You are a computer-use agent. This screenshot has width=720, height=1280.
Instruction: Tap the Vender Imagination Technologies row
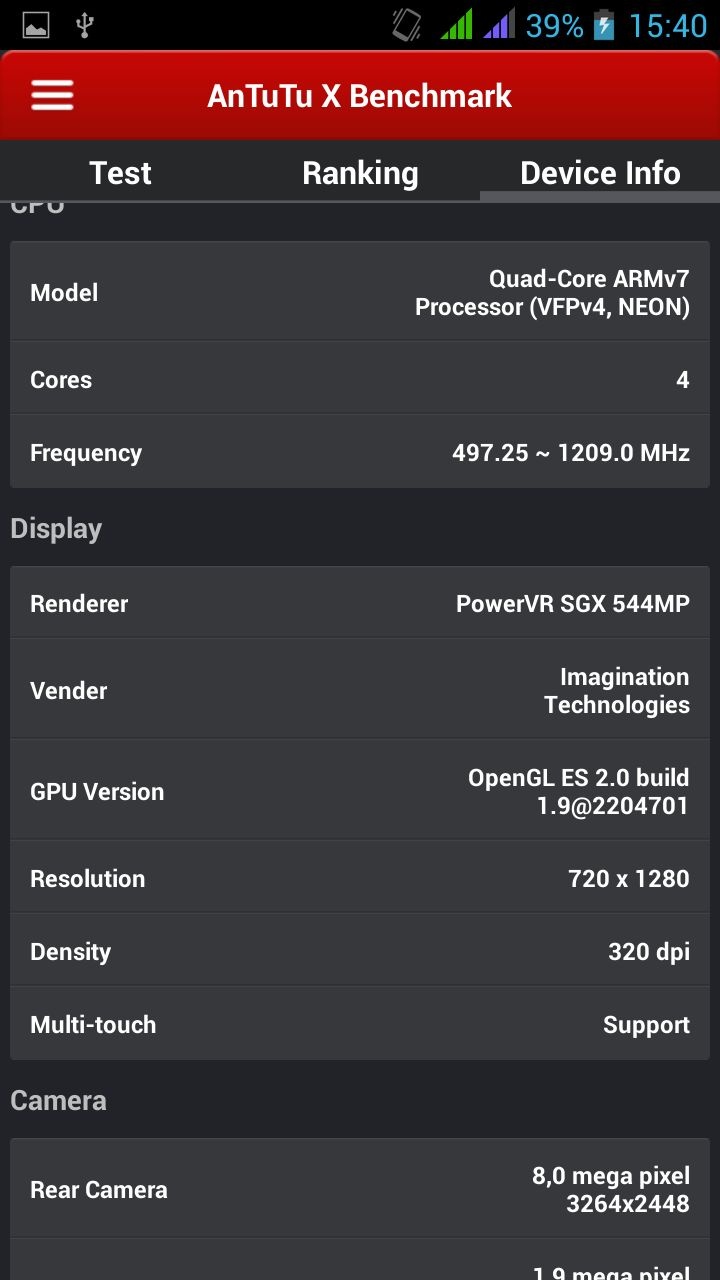[x=360, y=690]
